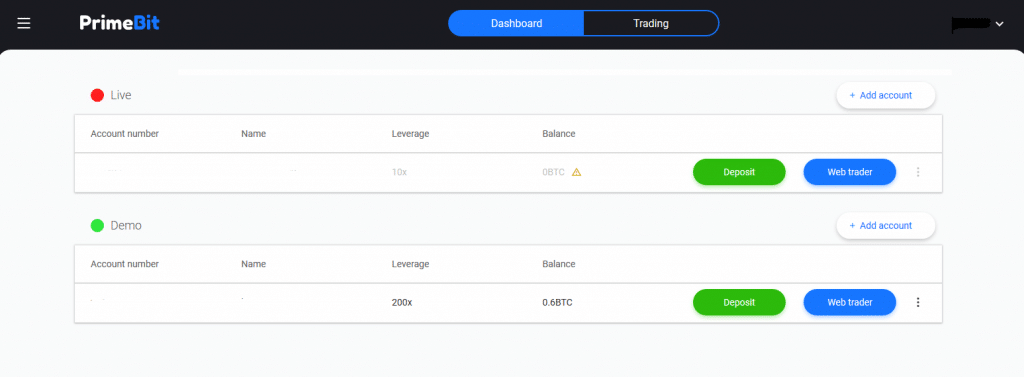The width and height of the screenshot is (1024, 377).
Task: Open Web trader for Live account
Action: [850, 172]
